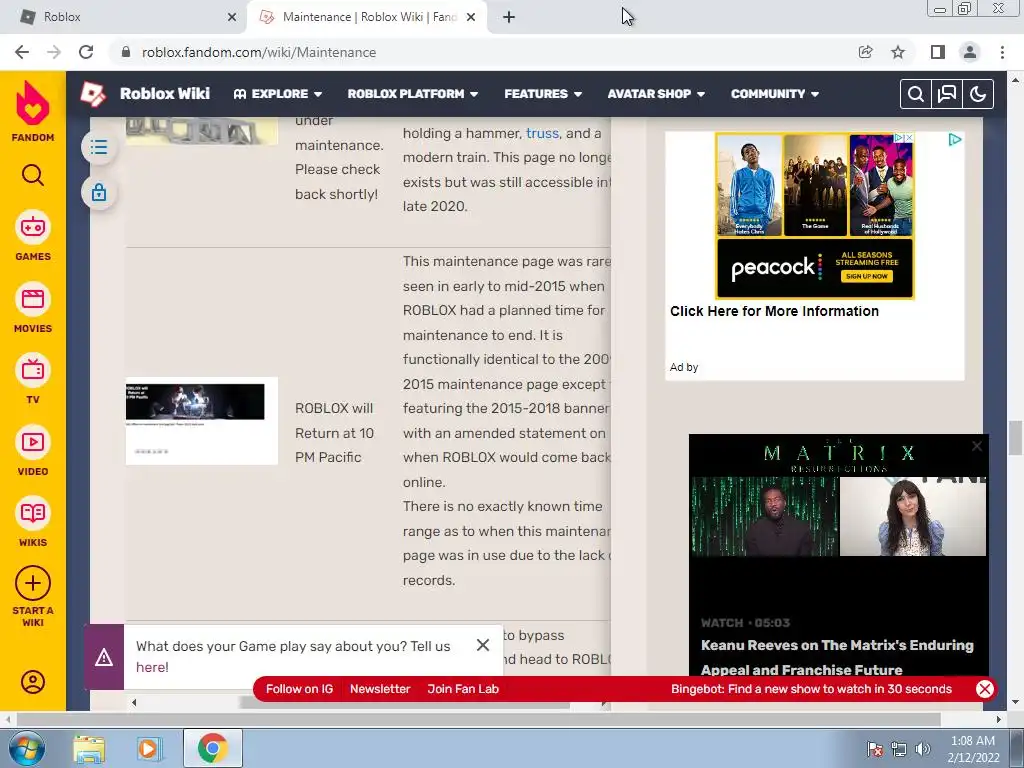The width and height of the screenshot is (1024, 768).
Task: Expand the Explore dropdown menu
Action: [278, 94]
